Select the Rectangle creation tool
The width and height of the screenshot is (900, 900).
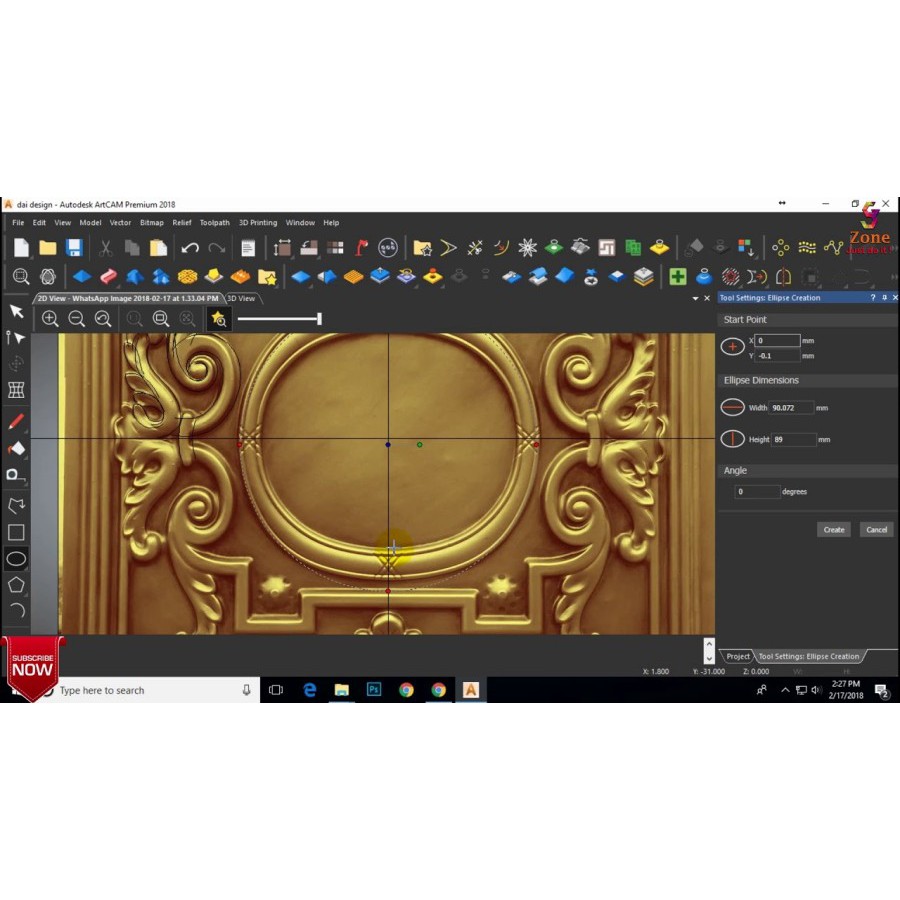16,533
